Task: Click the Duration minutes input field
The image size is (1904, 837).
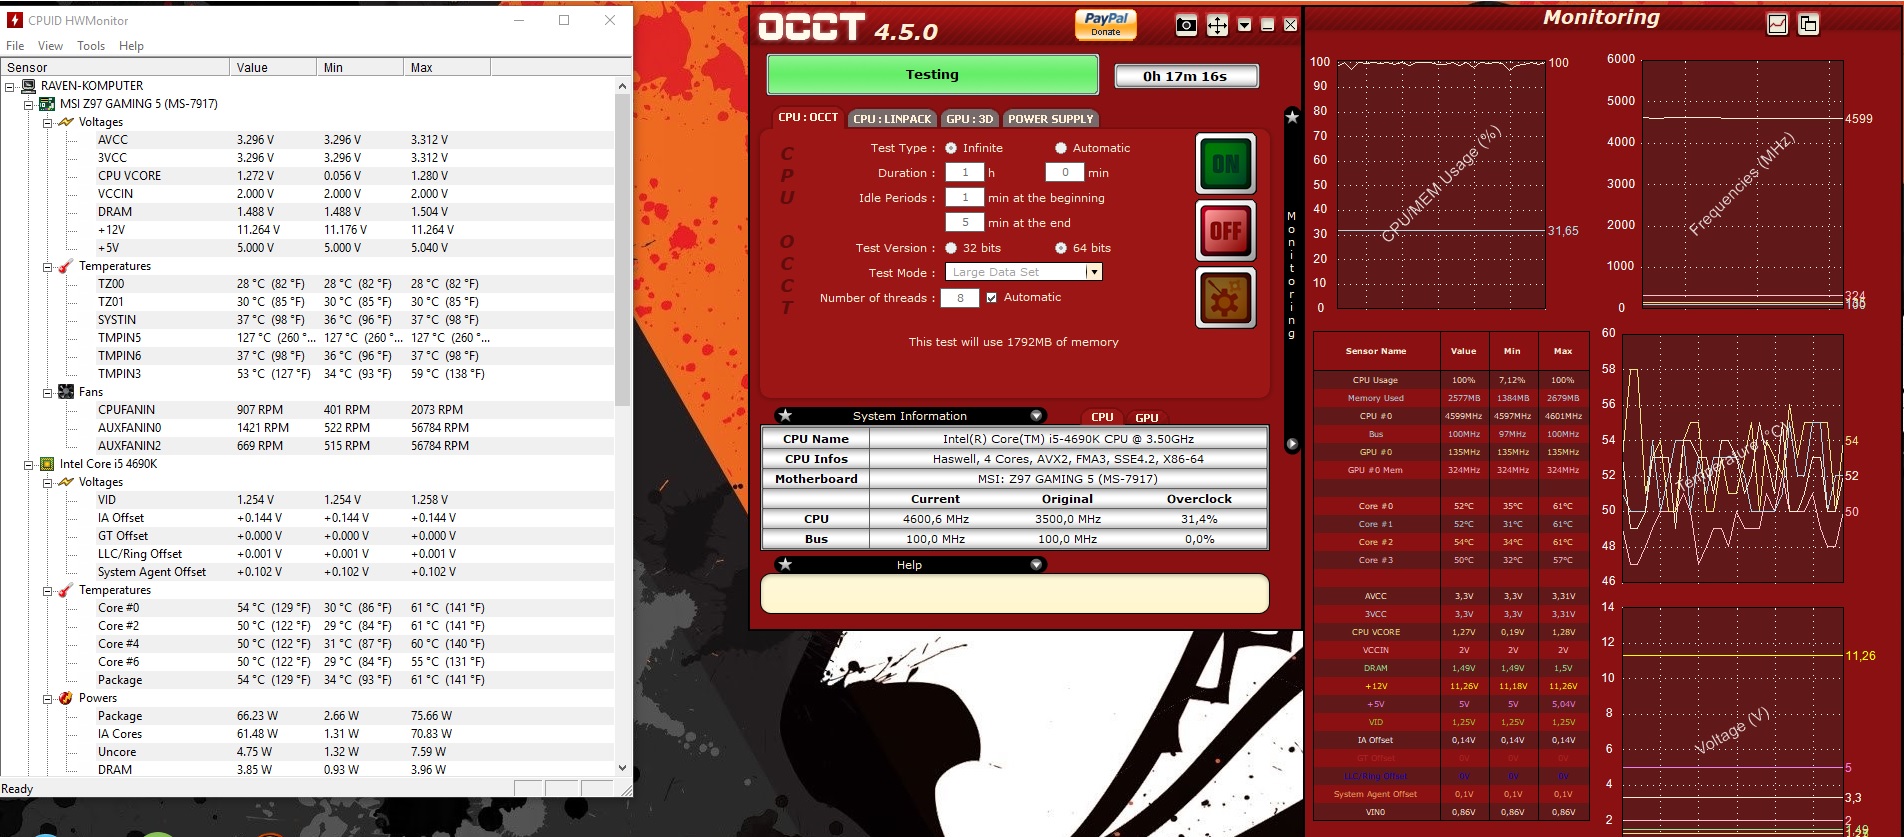Action: [1065, 173]
